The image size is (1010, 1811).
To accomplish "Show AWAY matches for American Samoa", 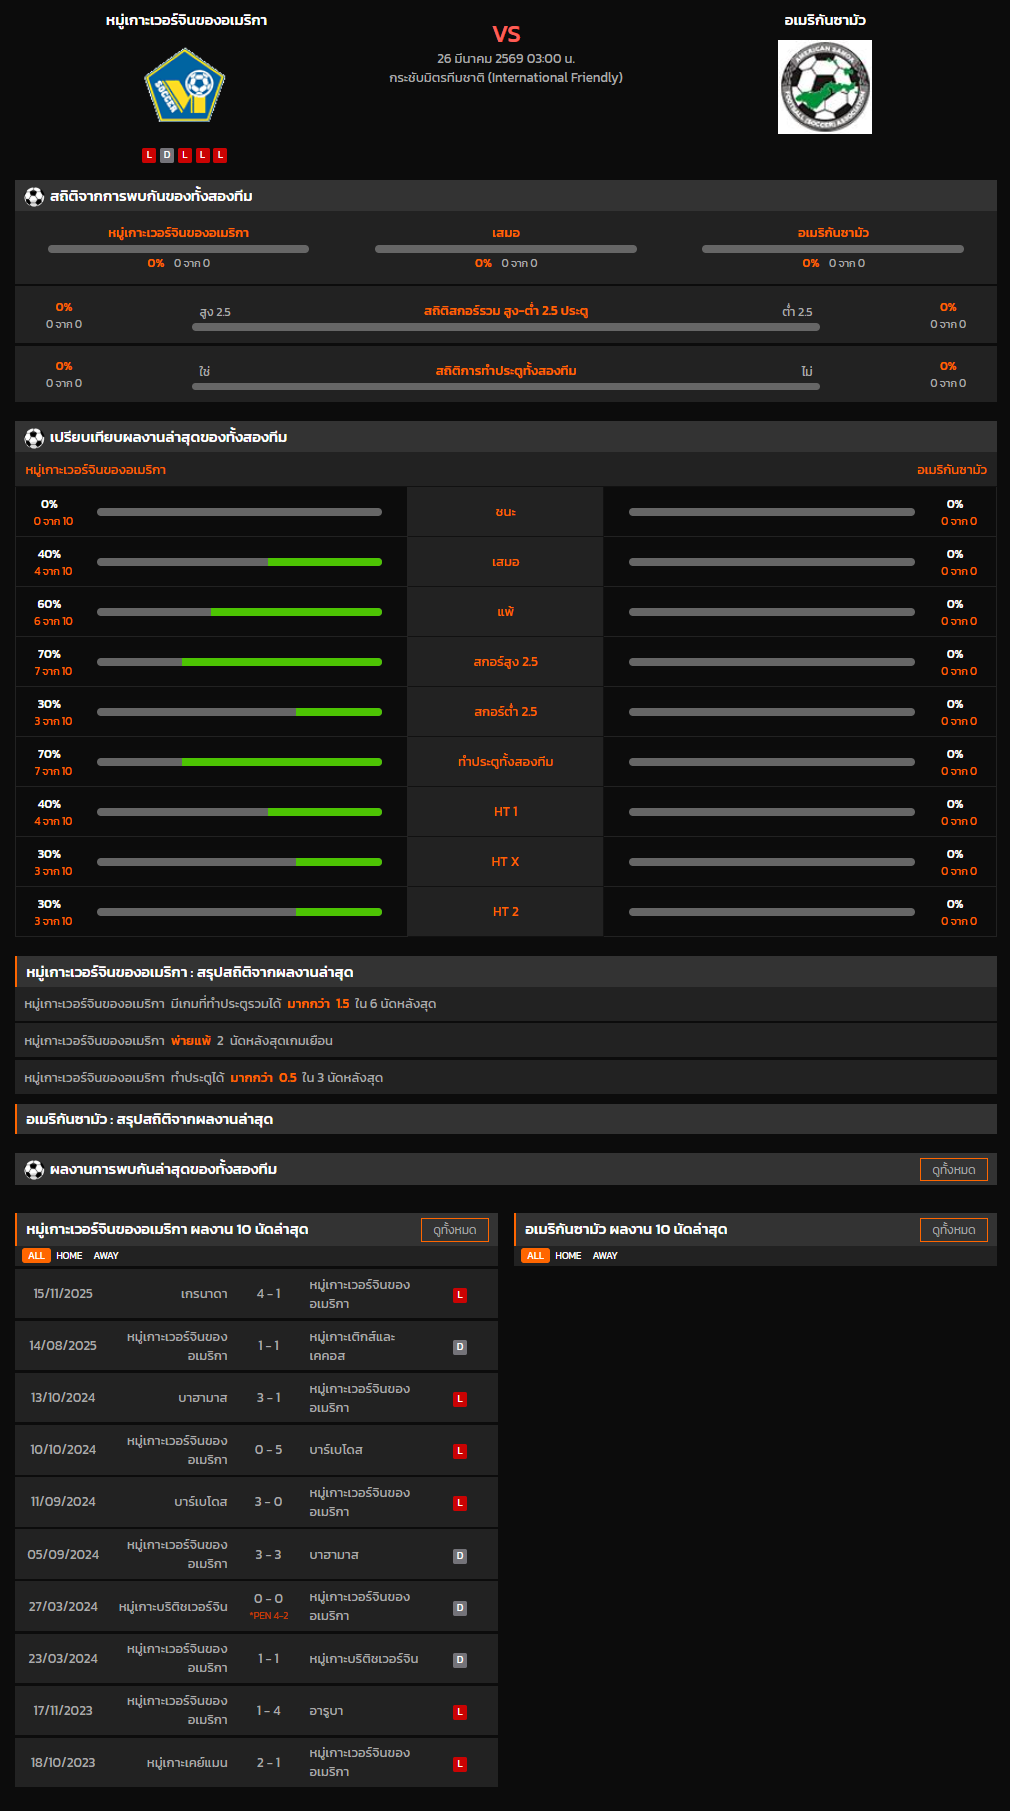I will click(605, 1256).
